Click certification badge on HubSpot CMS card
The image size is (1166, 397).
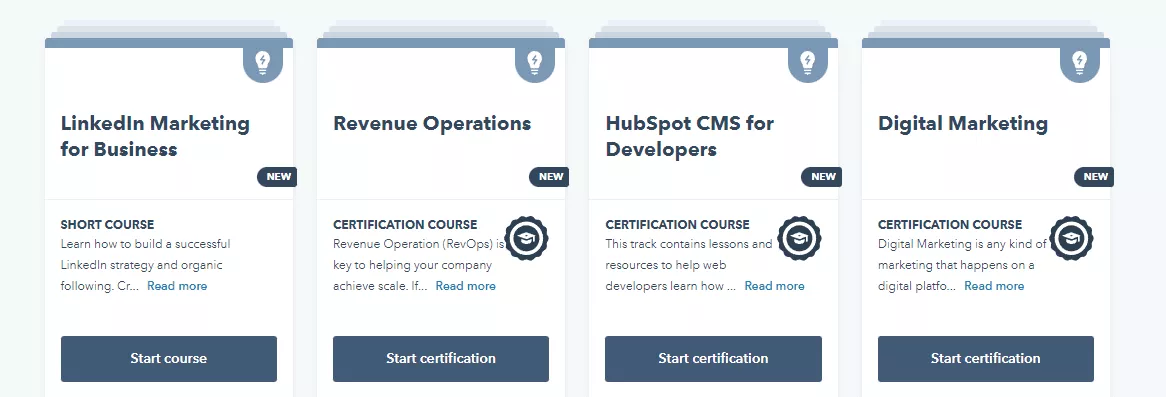pos(799,239)
